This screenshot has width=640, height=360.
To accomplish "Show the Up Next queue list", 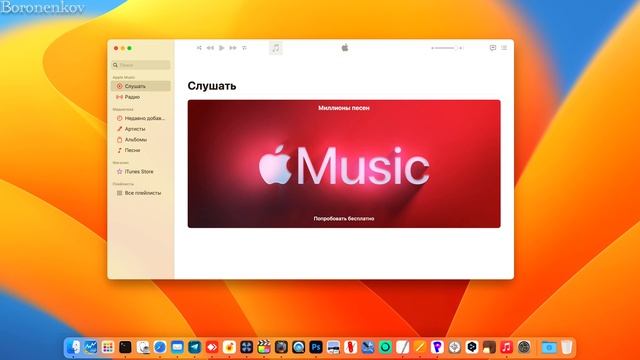I will click(504, 48).
